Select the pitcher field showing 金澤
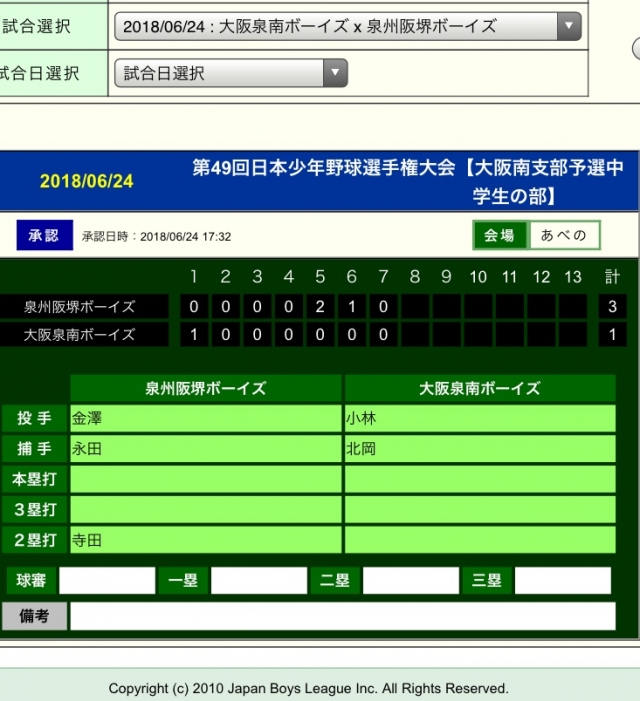The width and height of the screenshot is (640, 701). point(205,419)
